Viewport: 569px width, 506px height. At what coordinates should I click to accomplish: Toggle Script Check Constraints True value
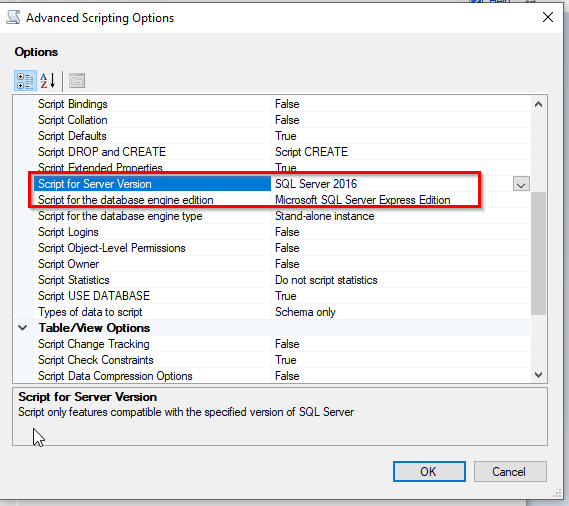286,360
